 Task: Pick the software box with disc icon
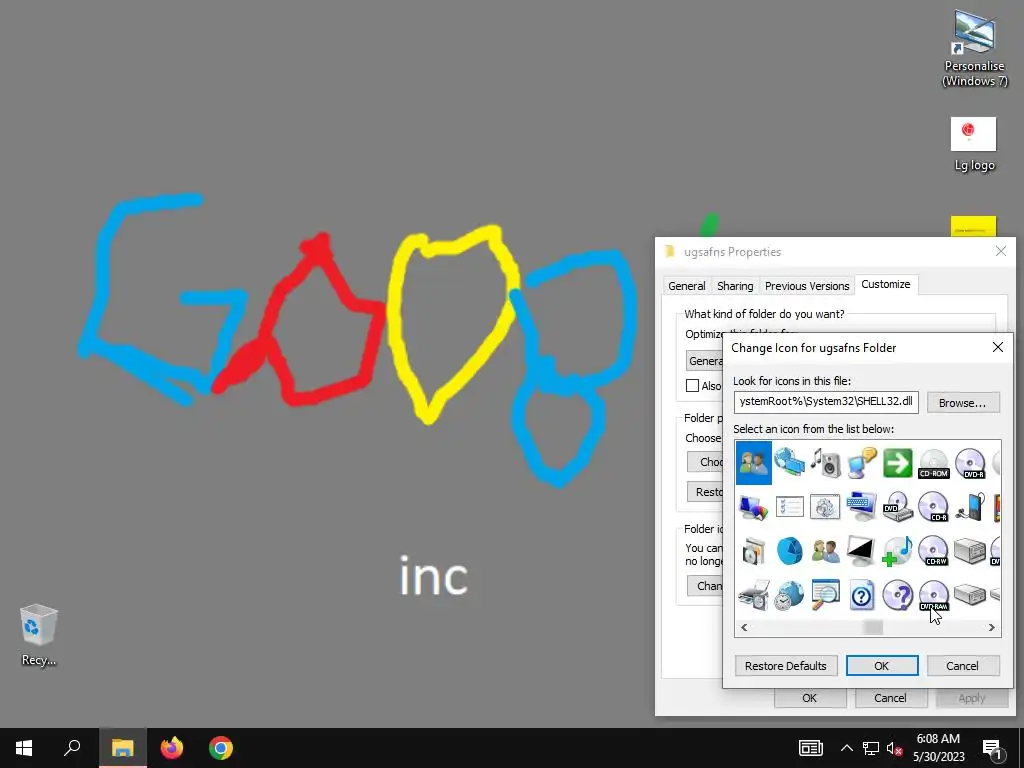pyautogui.click(x=754, y=551)
